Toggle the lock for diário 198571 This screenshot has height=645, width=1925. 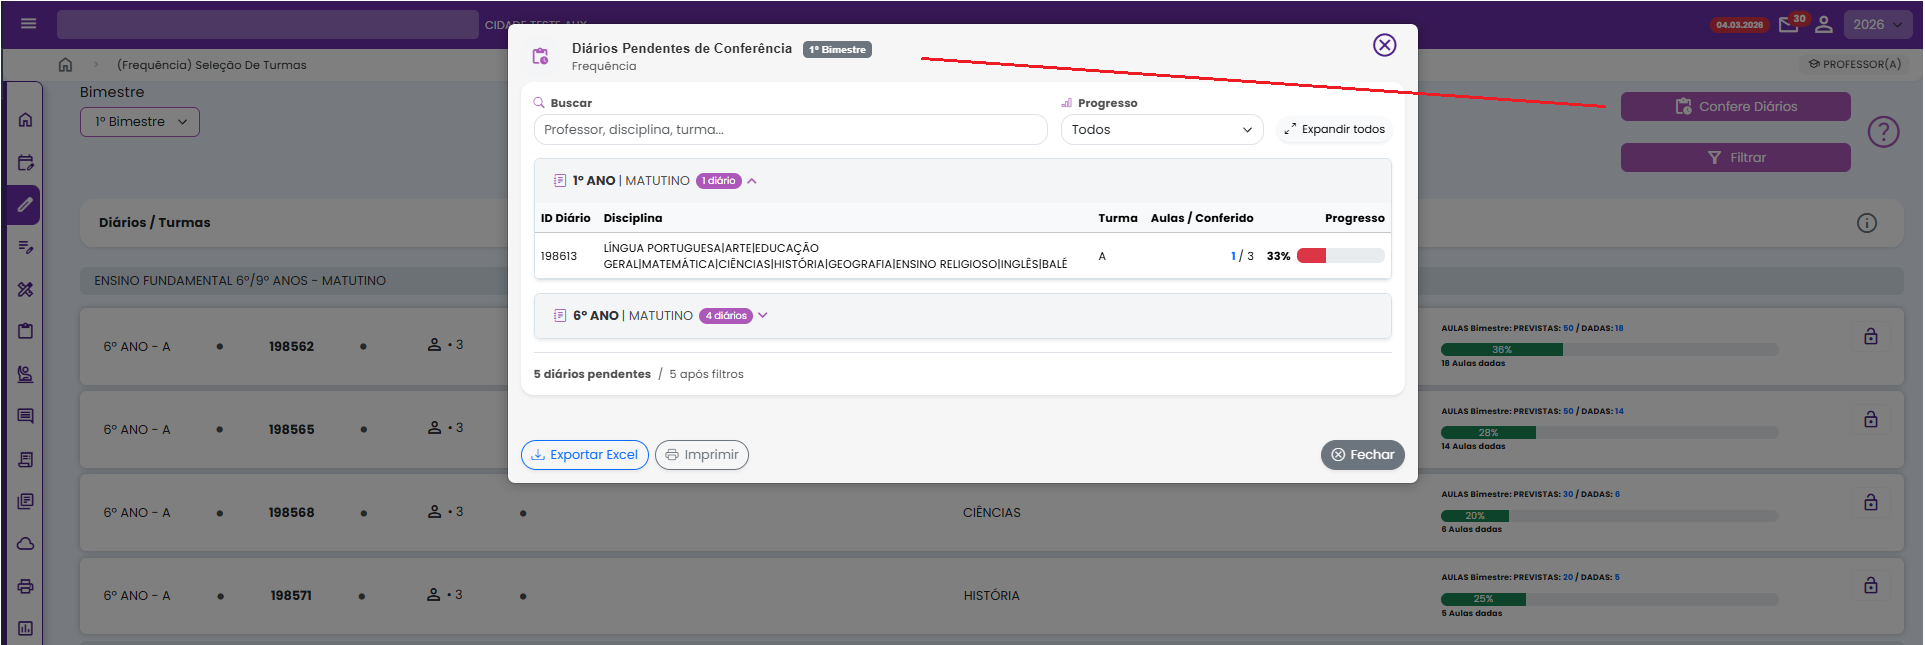[1870, 586]
